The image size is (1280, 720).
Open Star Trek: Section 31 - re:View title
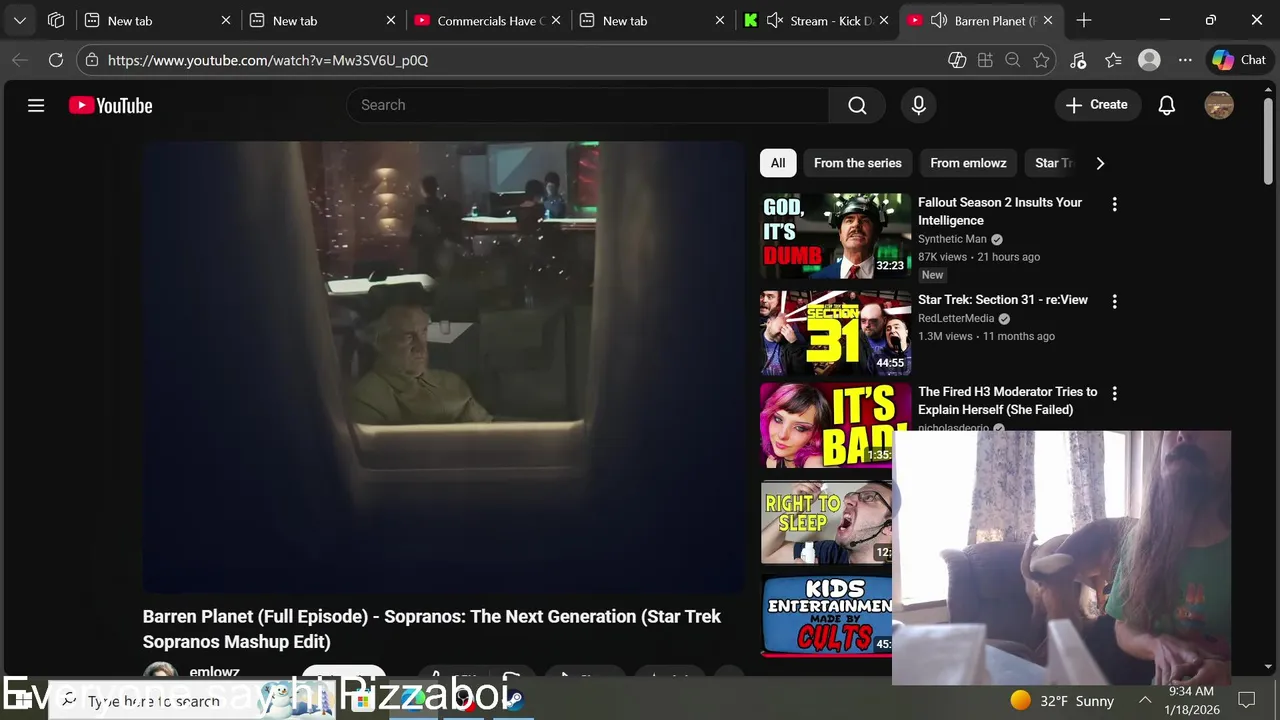[x=1003, y=300]
